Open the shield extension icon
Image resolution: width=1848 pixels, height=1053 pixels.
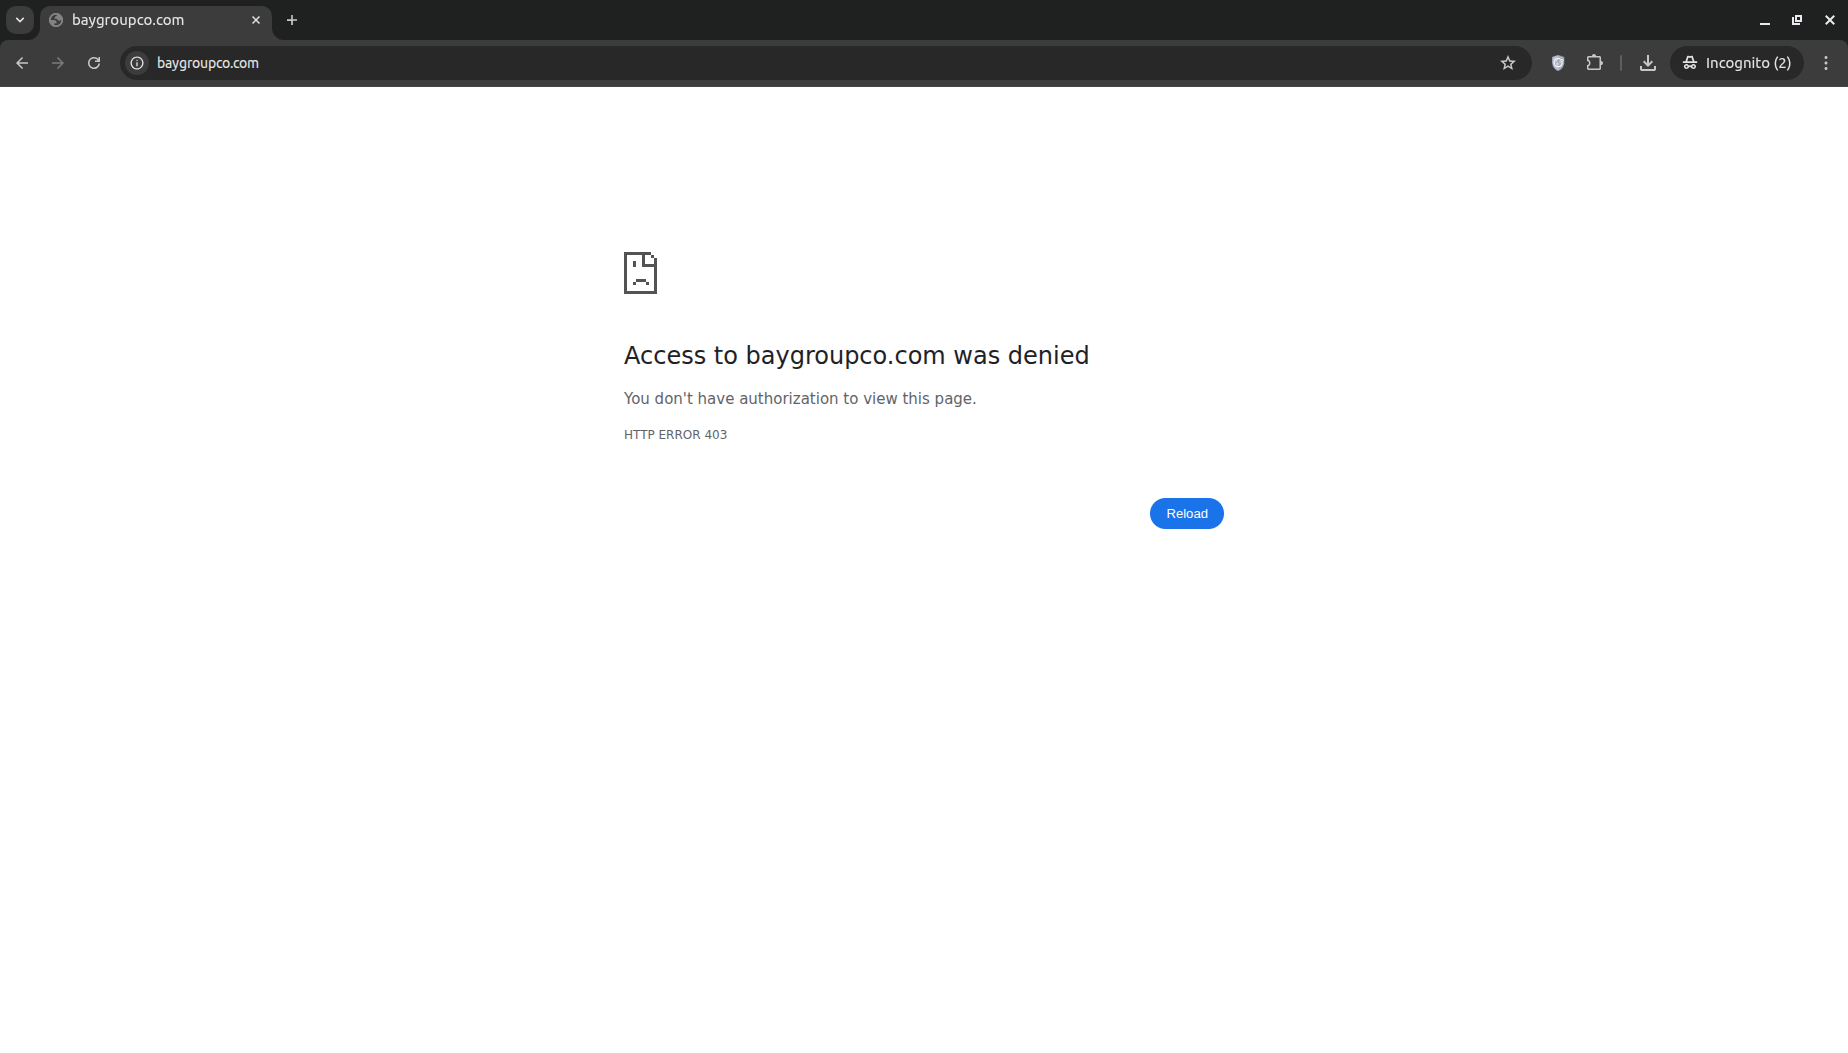[x=1558, y=63]
